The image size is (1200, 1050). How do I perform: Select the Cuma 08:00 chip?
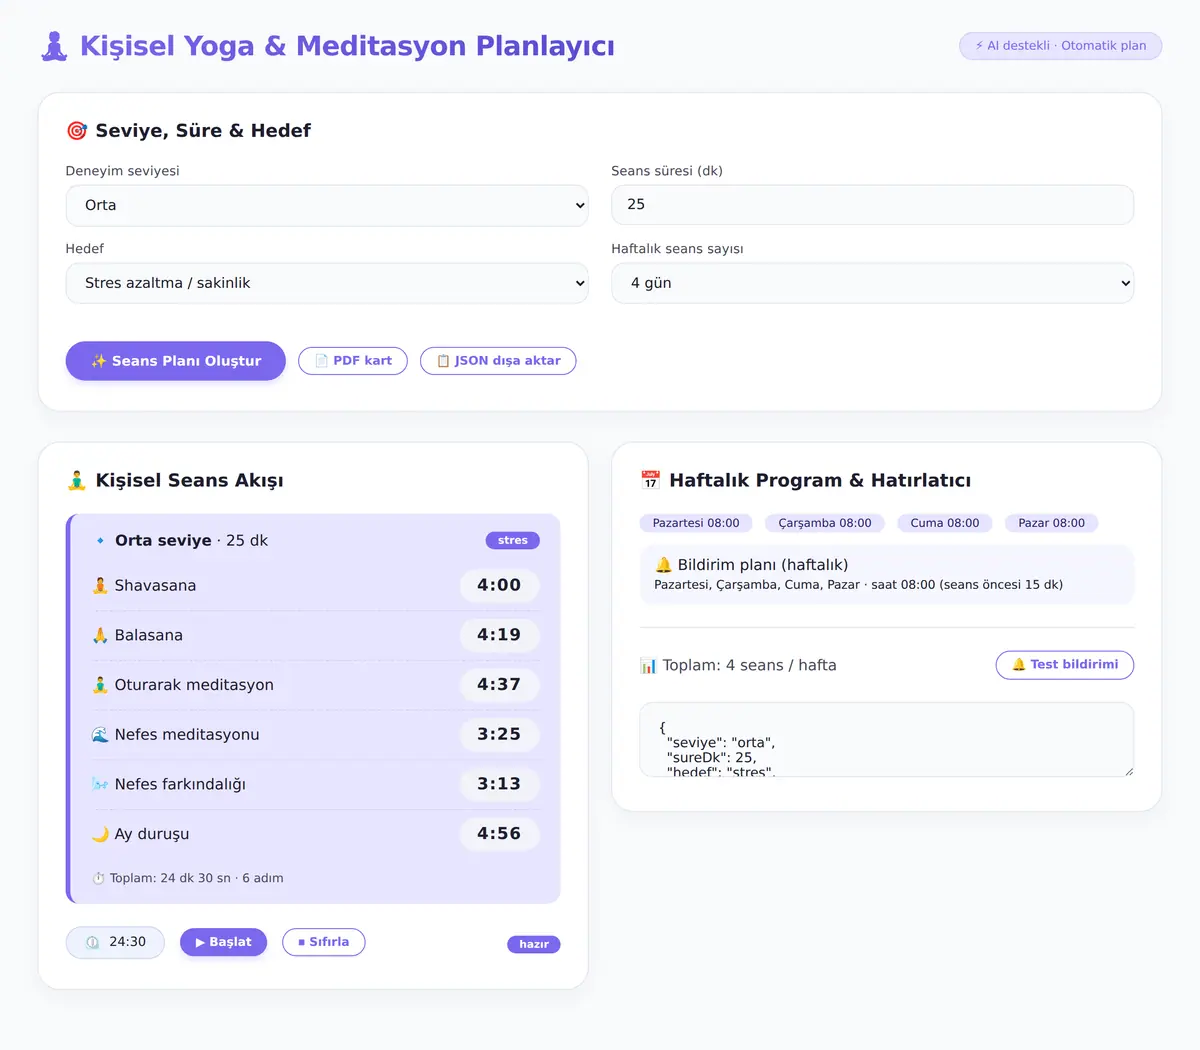[945, 523]
